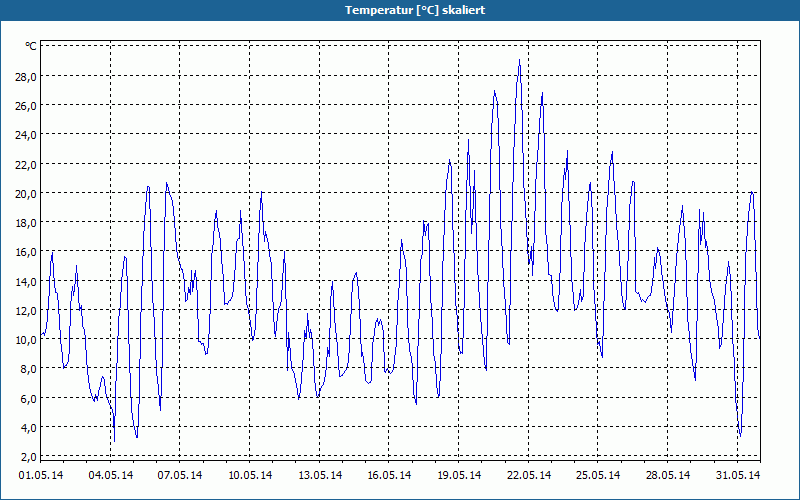The width and height of the screenshot is (800, 500).
Task: Click the 28.05.14 date label
Action: (668, 475)
